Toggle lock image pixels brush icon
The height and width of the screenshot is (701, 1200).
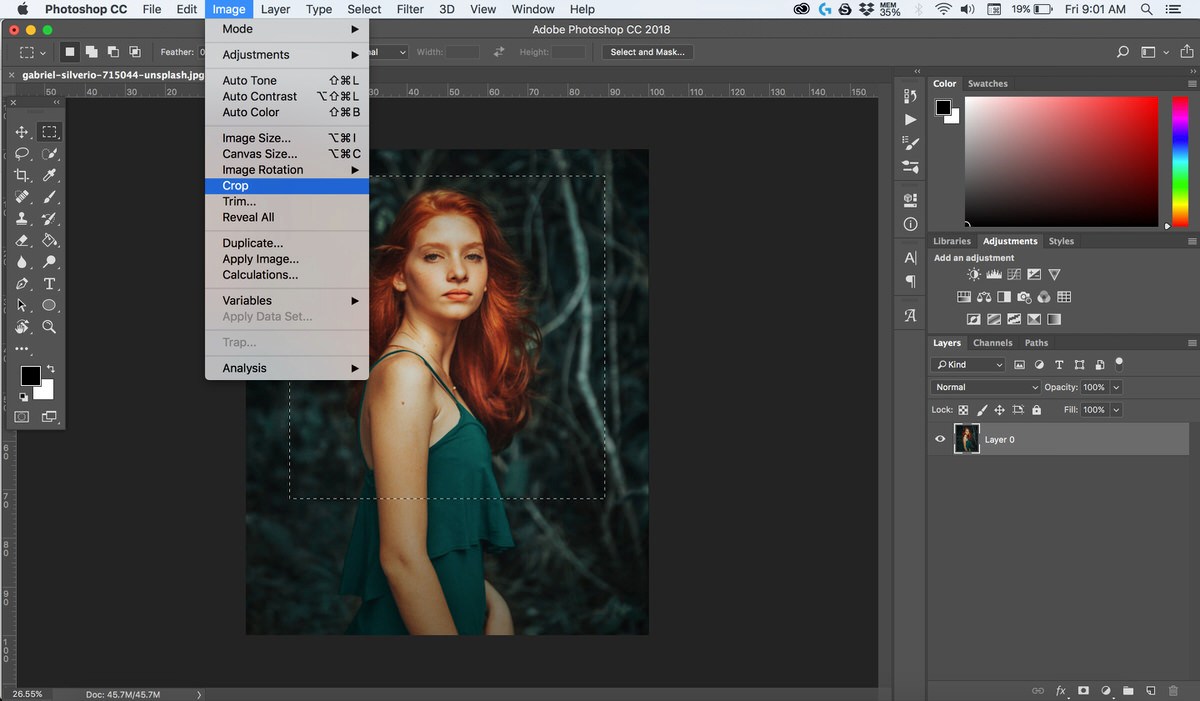click(982, 410)
